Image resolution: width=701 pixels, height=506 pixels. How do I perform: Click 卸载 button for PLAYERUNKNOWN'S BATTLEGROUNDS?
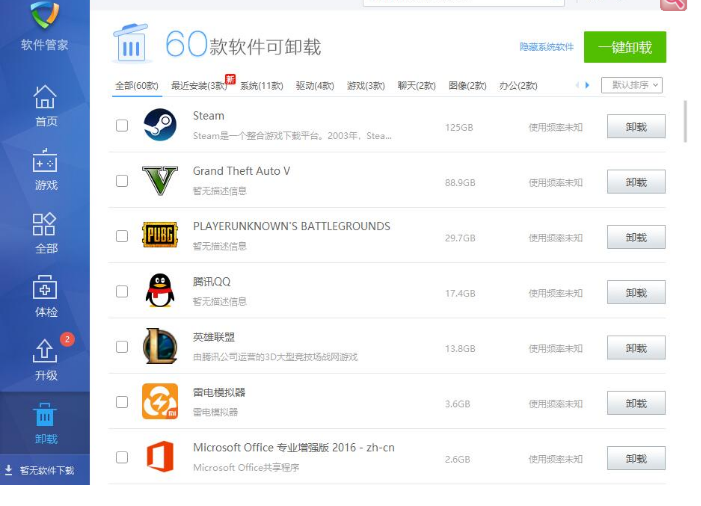636,237
